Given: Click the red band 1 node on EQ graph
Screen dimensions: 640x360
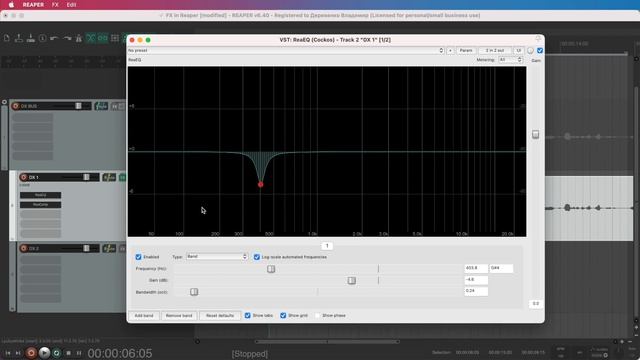Looking at the screenshot, I should pyautogui.click(x=260, y=184).
